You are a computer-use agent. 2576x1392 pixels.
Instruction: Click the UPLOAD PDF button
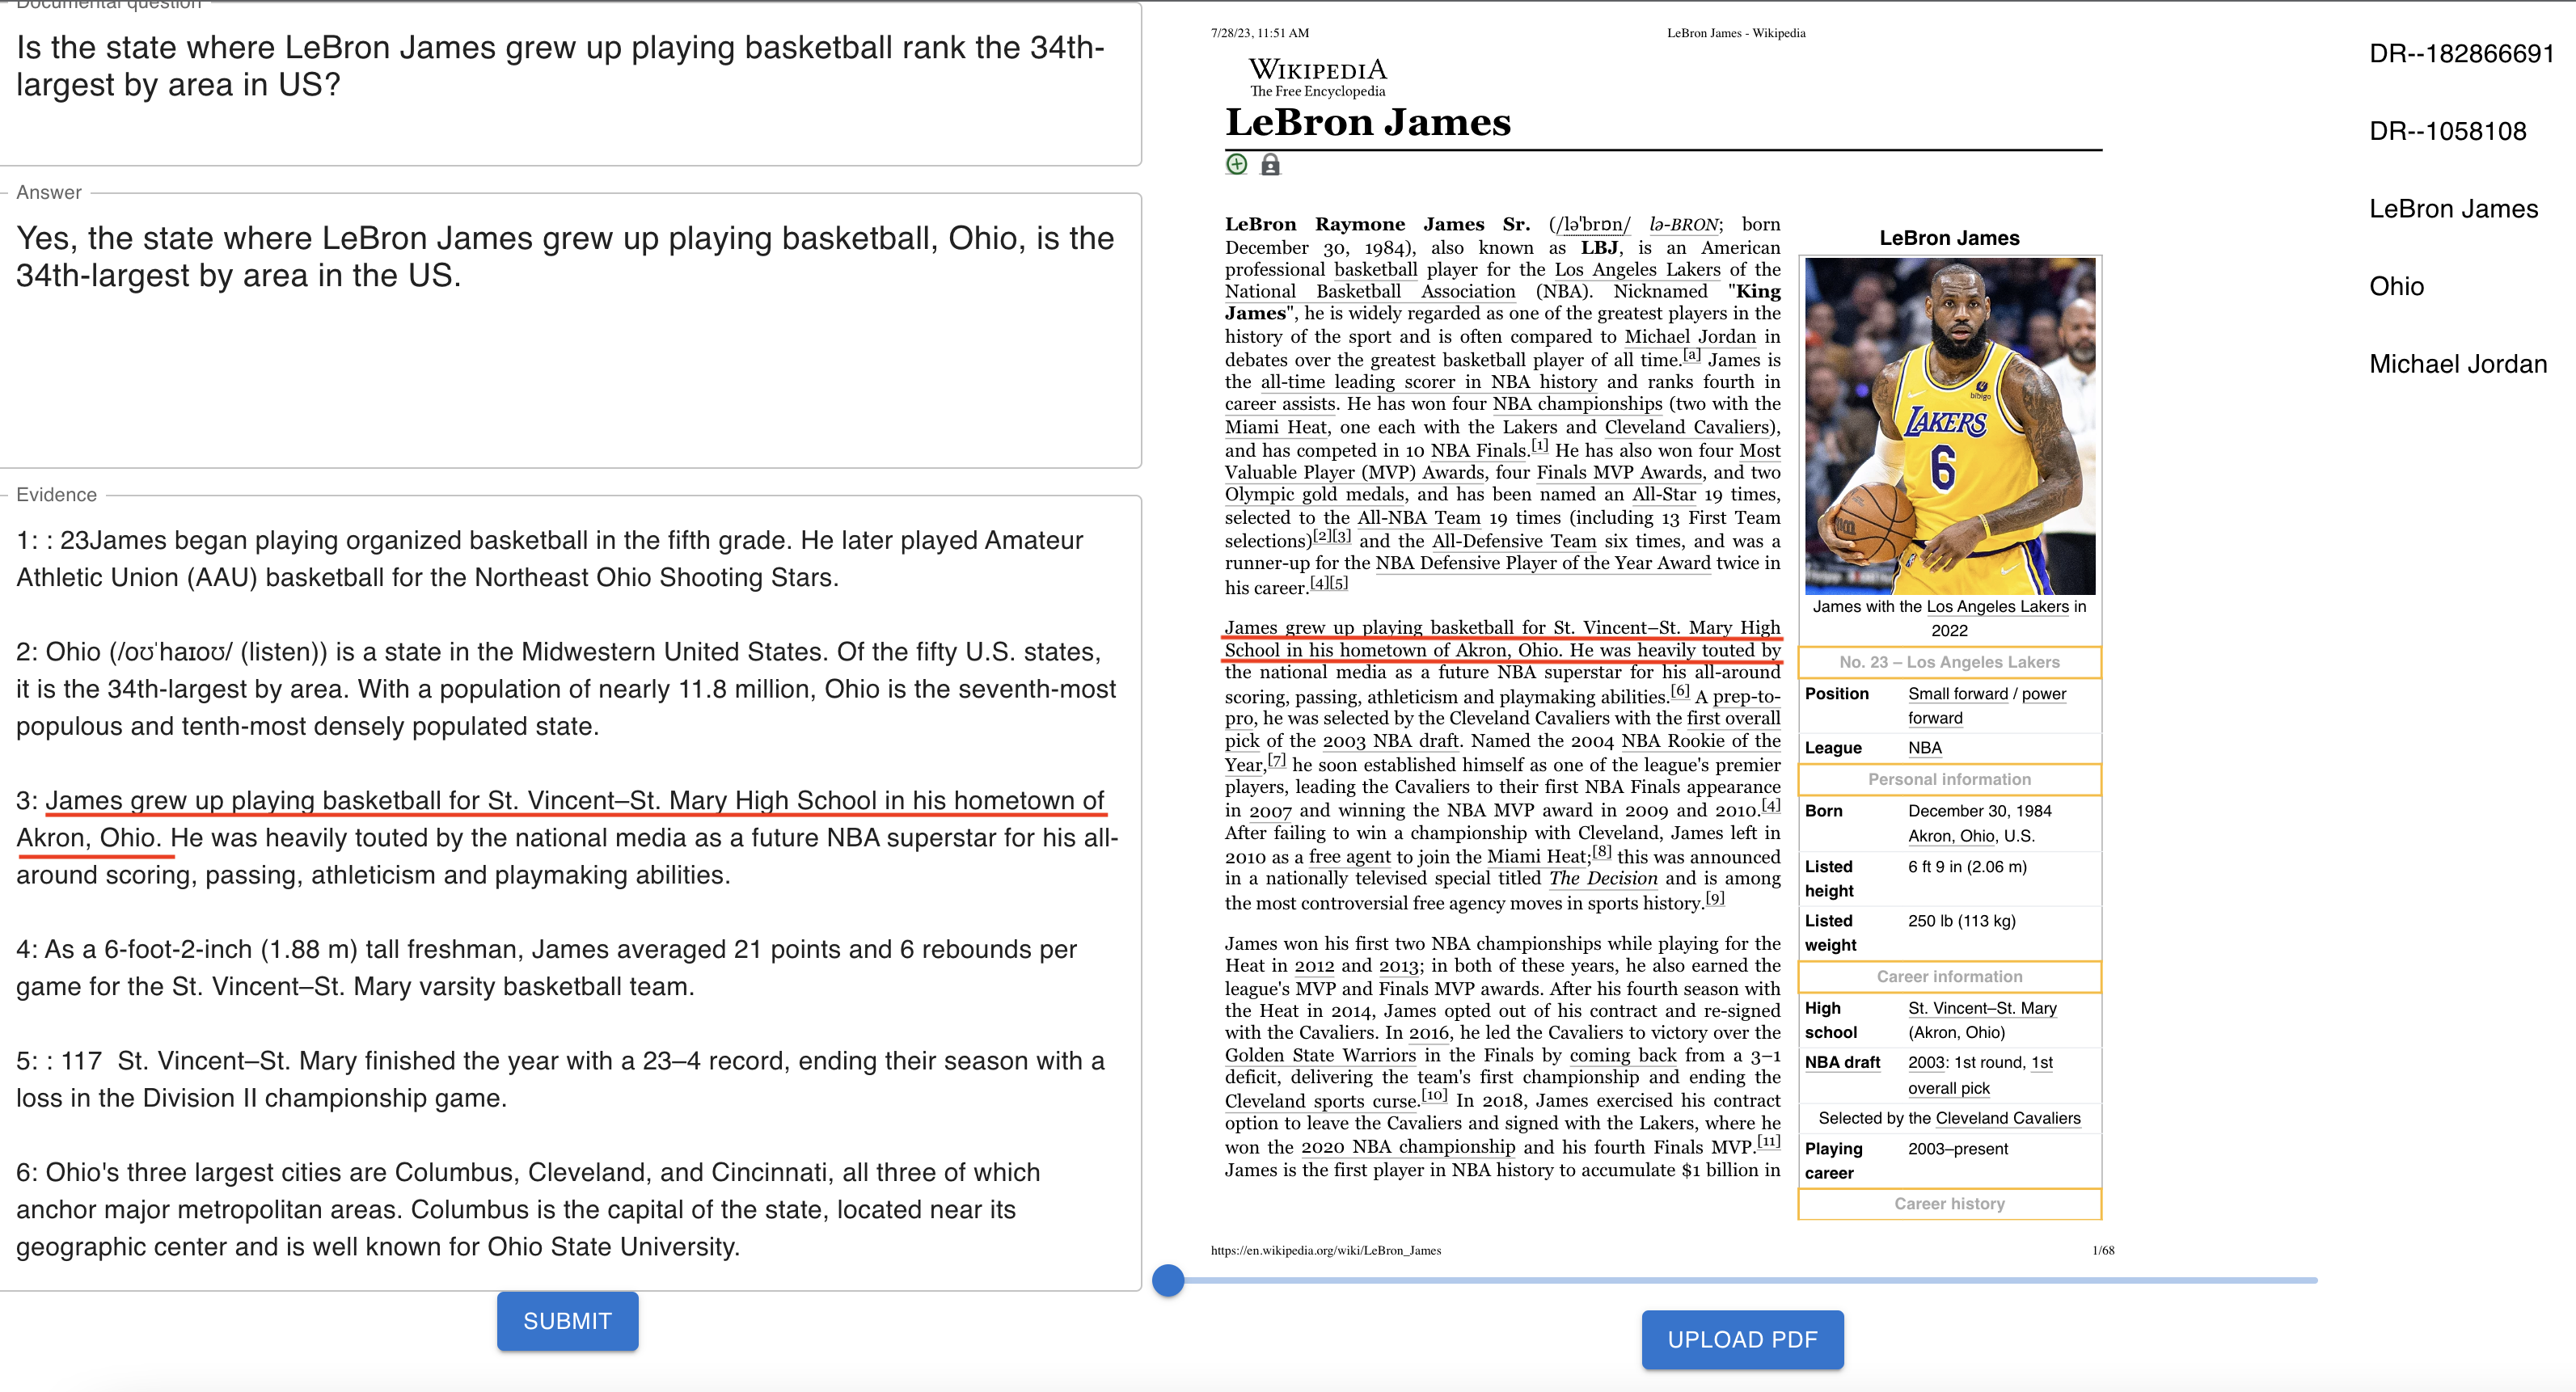[x=1742, y=1339]
